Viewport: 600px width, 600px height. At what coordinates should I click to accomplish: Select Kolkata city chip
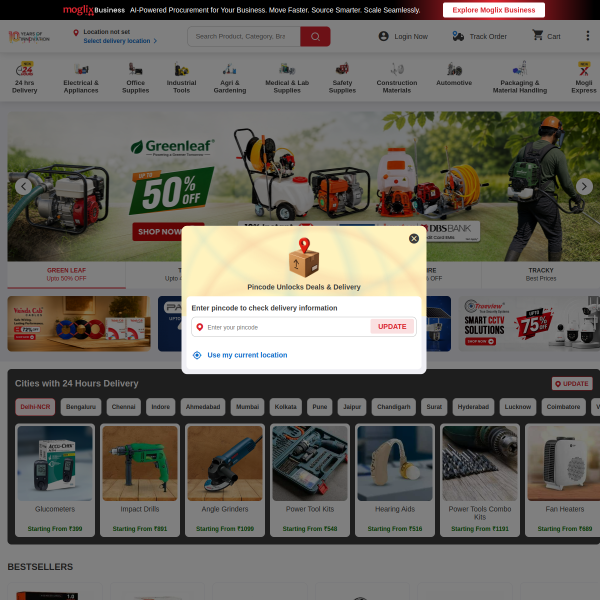pos(285,407)
